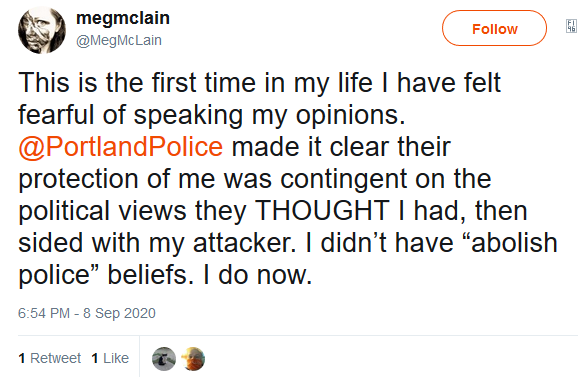This screenshot has height=377, width=583.
Task: Click the number next to Like
Action: pyautogui.click(x=95, y=358)
